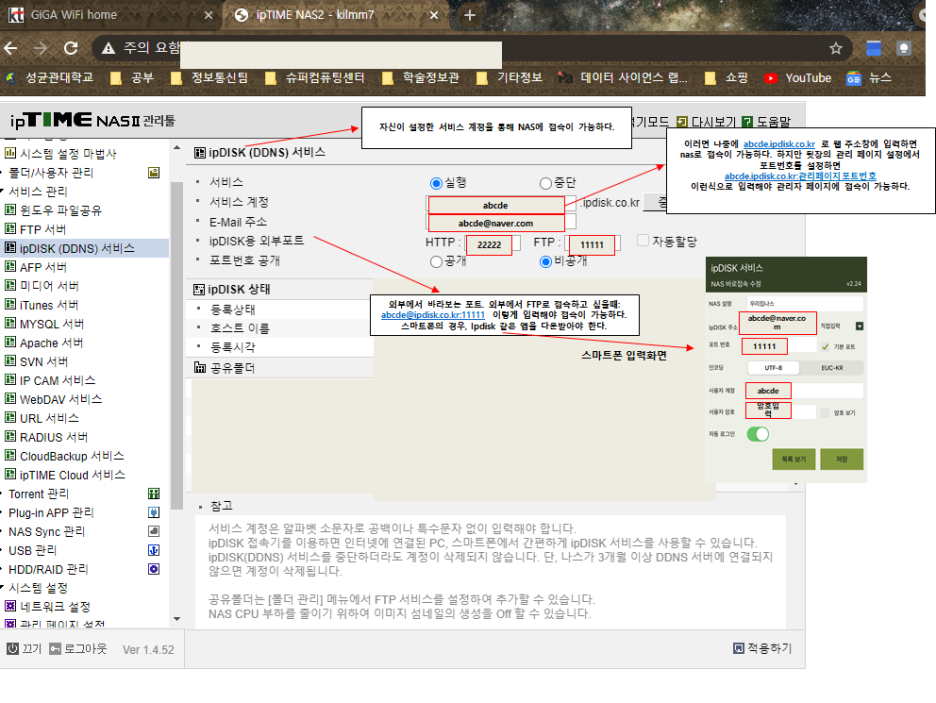Open the 공부 bookmark folder
Image resolution: width=936 pixels, height=703 pixels.
tap(133, 78)
